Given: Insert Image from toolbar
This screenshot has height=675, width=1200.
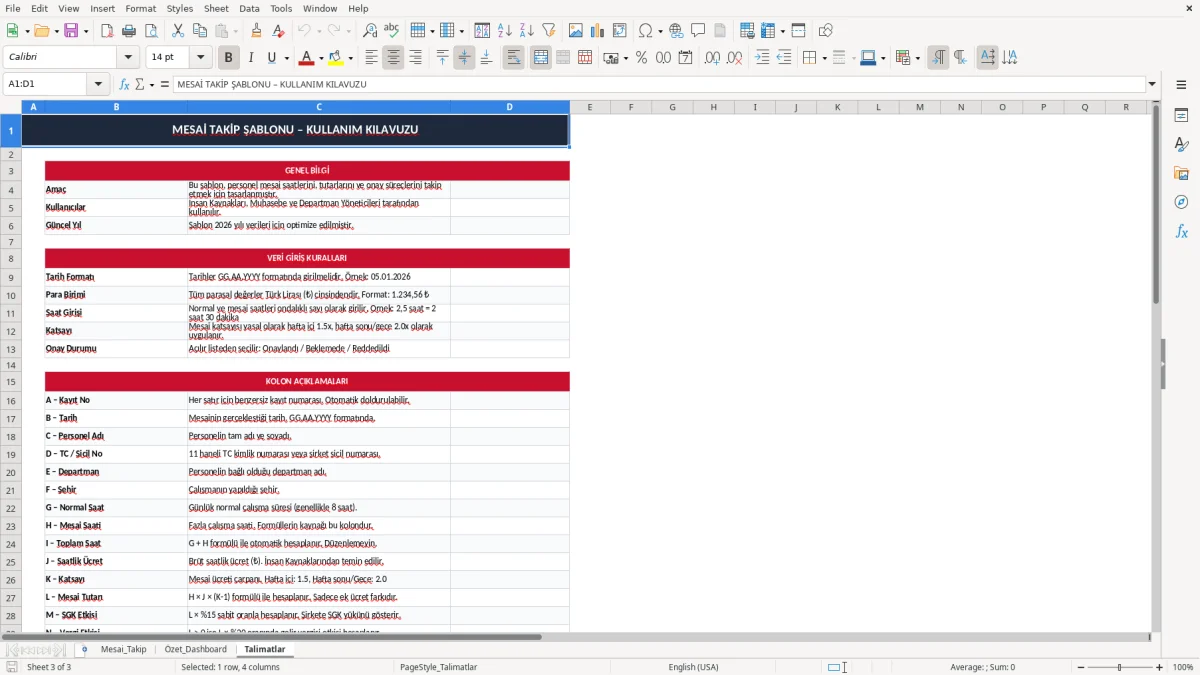Looking at the screenshot, I should point(576,31).
